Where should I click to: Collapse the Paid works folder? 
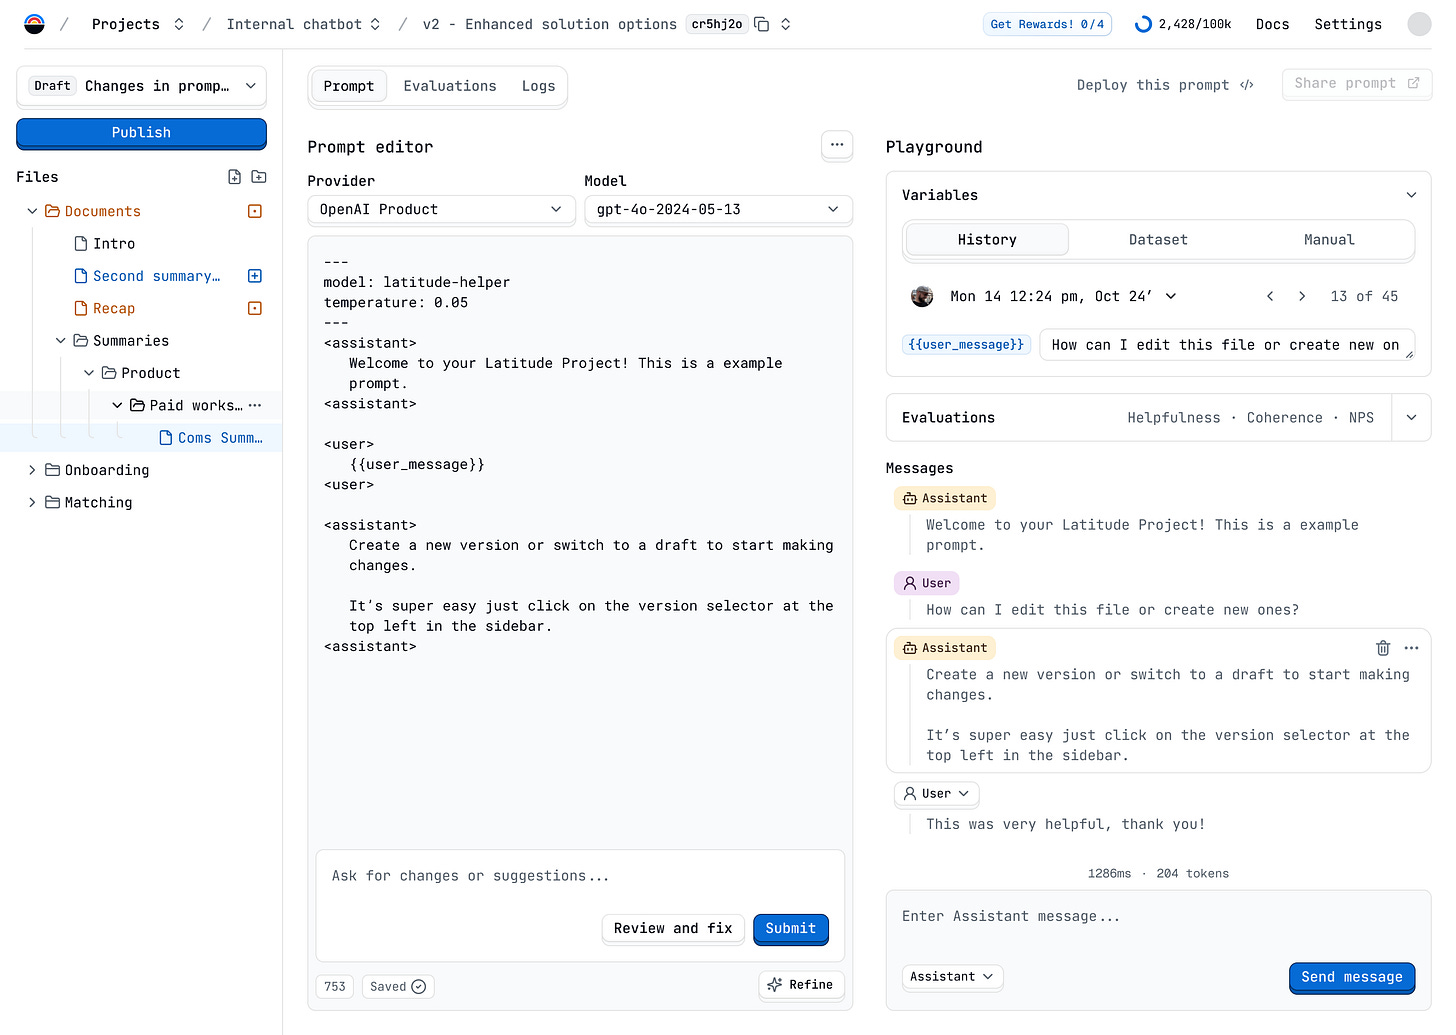[x=117, y=405]
